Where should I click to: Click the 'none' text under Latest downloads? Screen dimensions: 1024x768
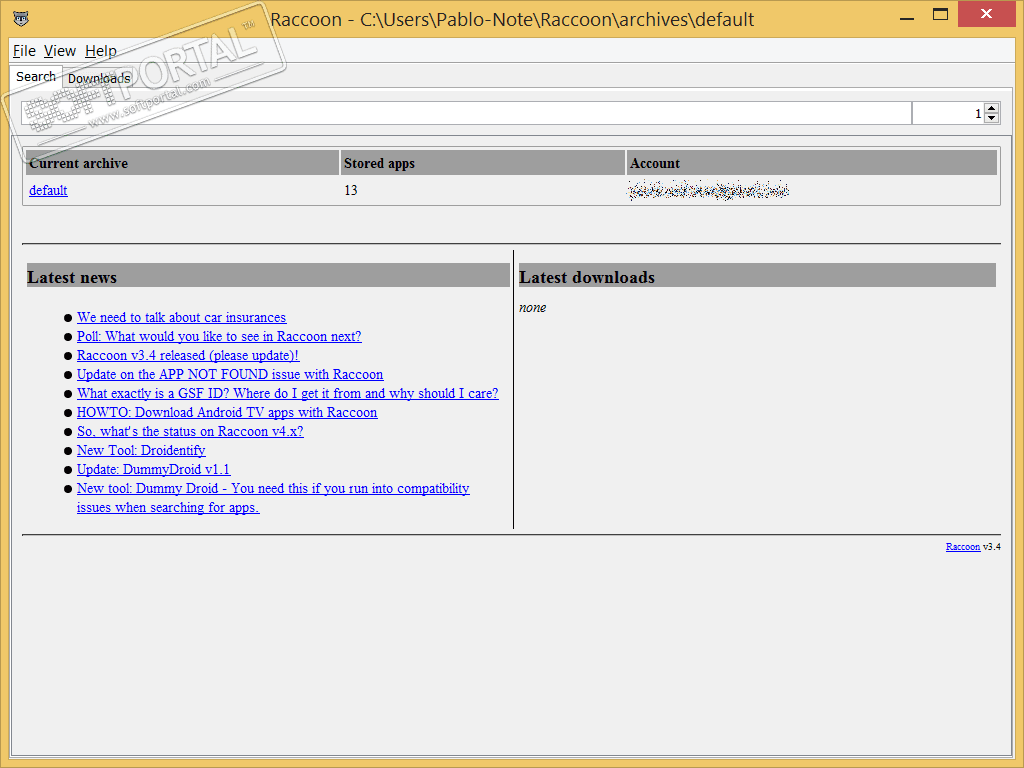(533, 308)
